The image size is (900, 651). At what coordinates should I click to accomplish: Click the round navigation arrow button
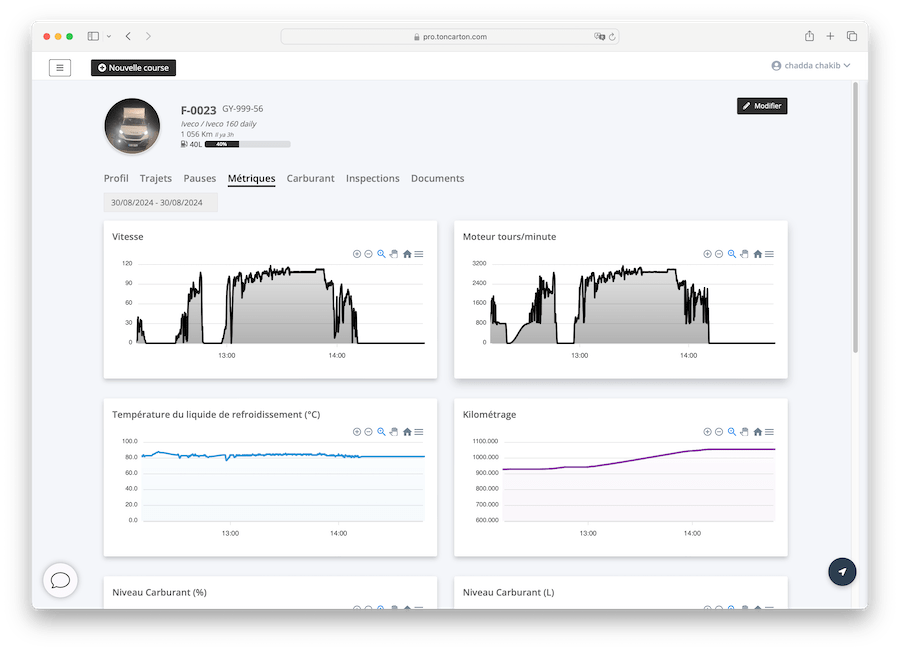[842, 571]
